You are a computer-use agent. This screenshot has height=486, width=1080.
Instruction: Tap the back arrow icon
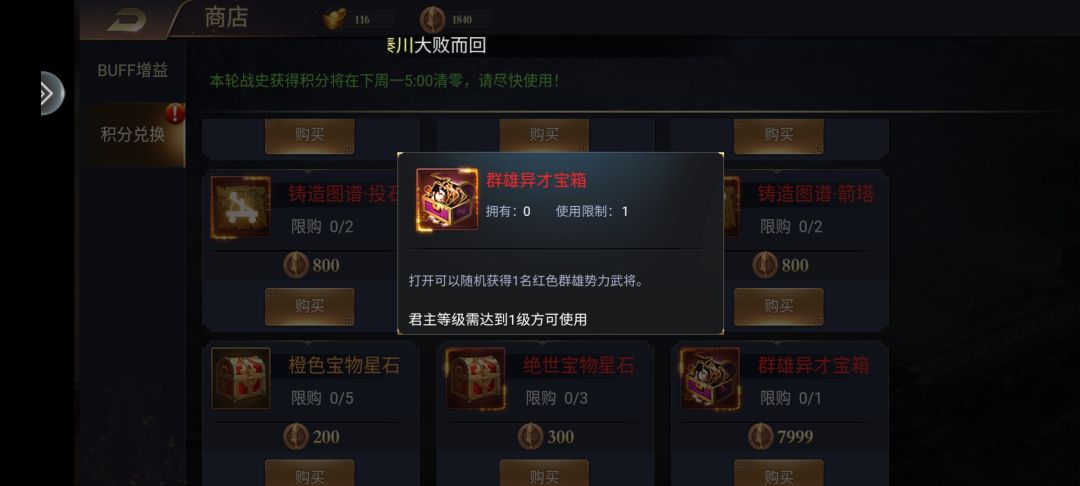[x=127, y=21]
